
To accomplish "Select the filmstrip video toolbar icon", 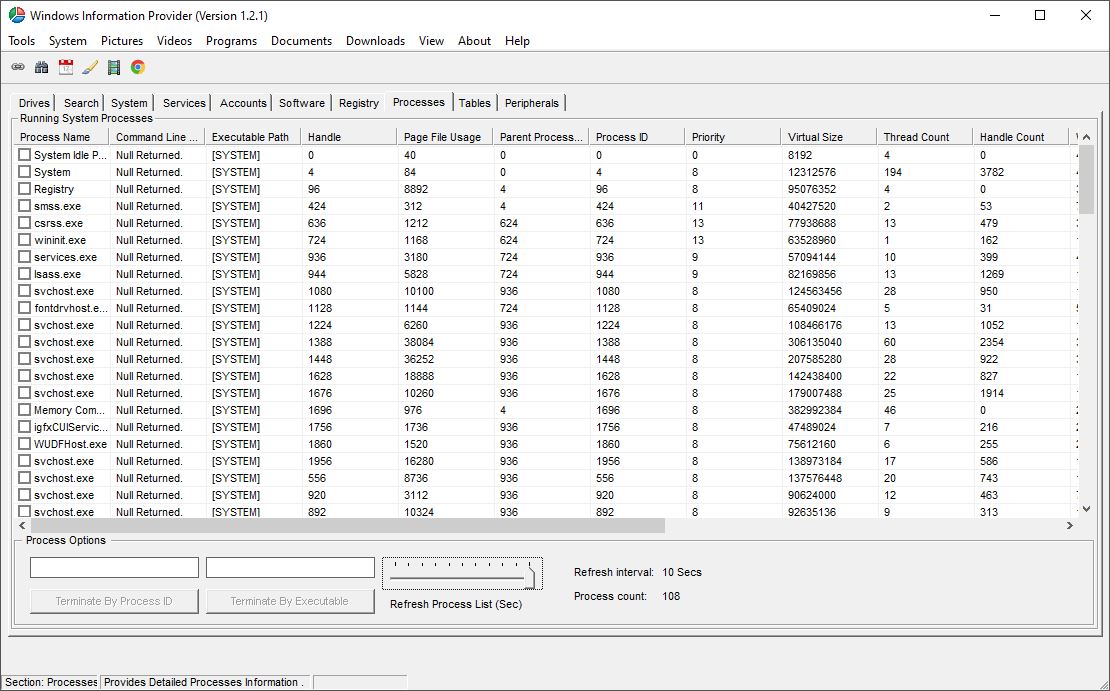I will pyautogui.click(x=113, y=66).
